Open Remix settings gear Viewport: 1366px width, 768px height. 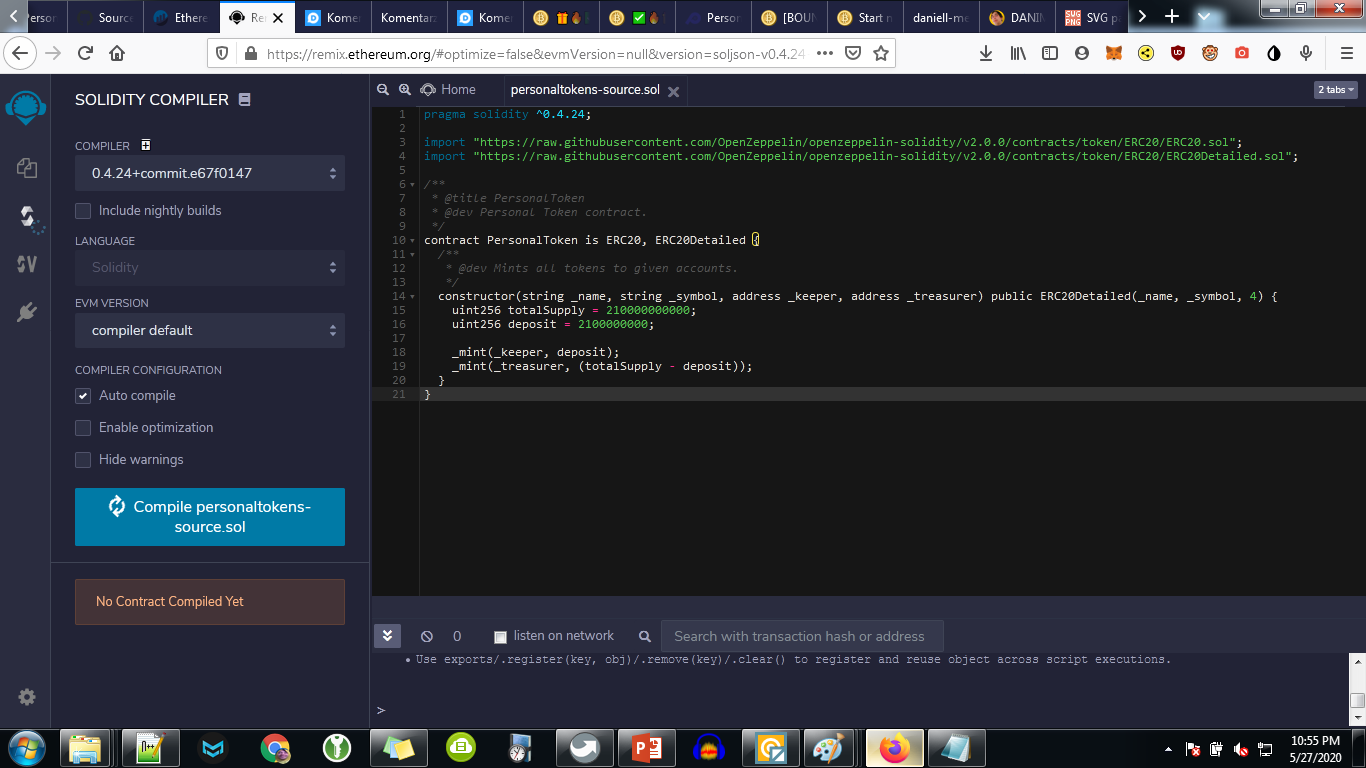(x=25, y=697)
